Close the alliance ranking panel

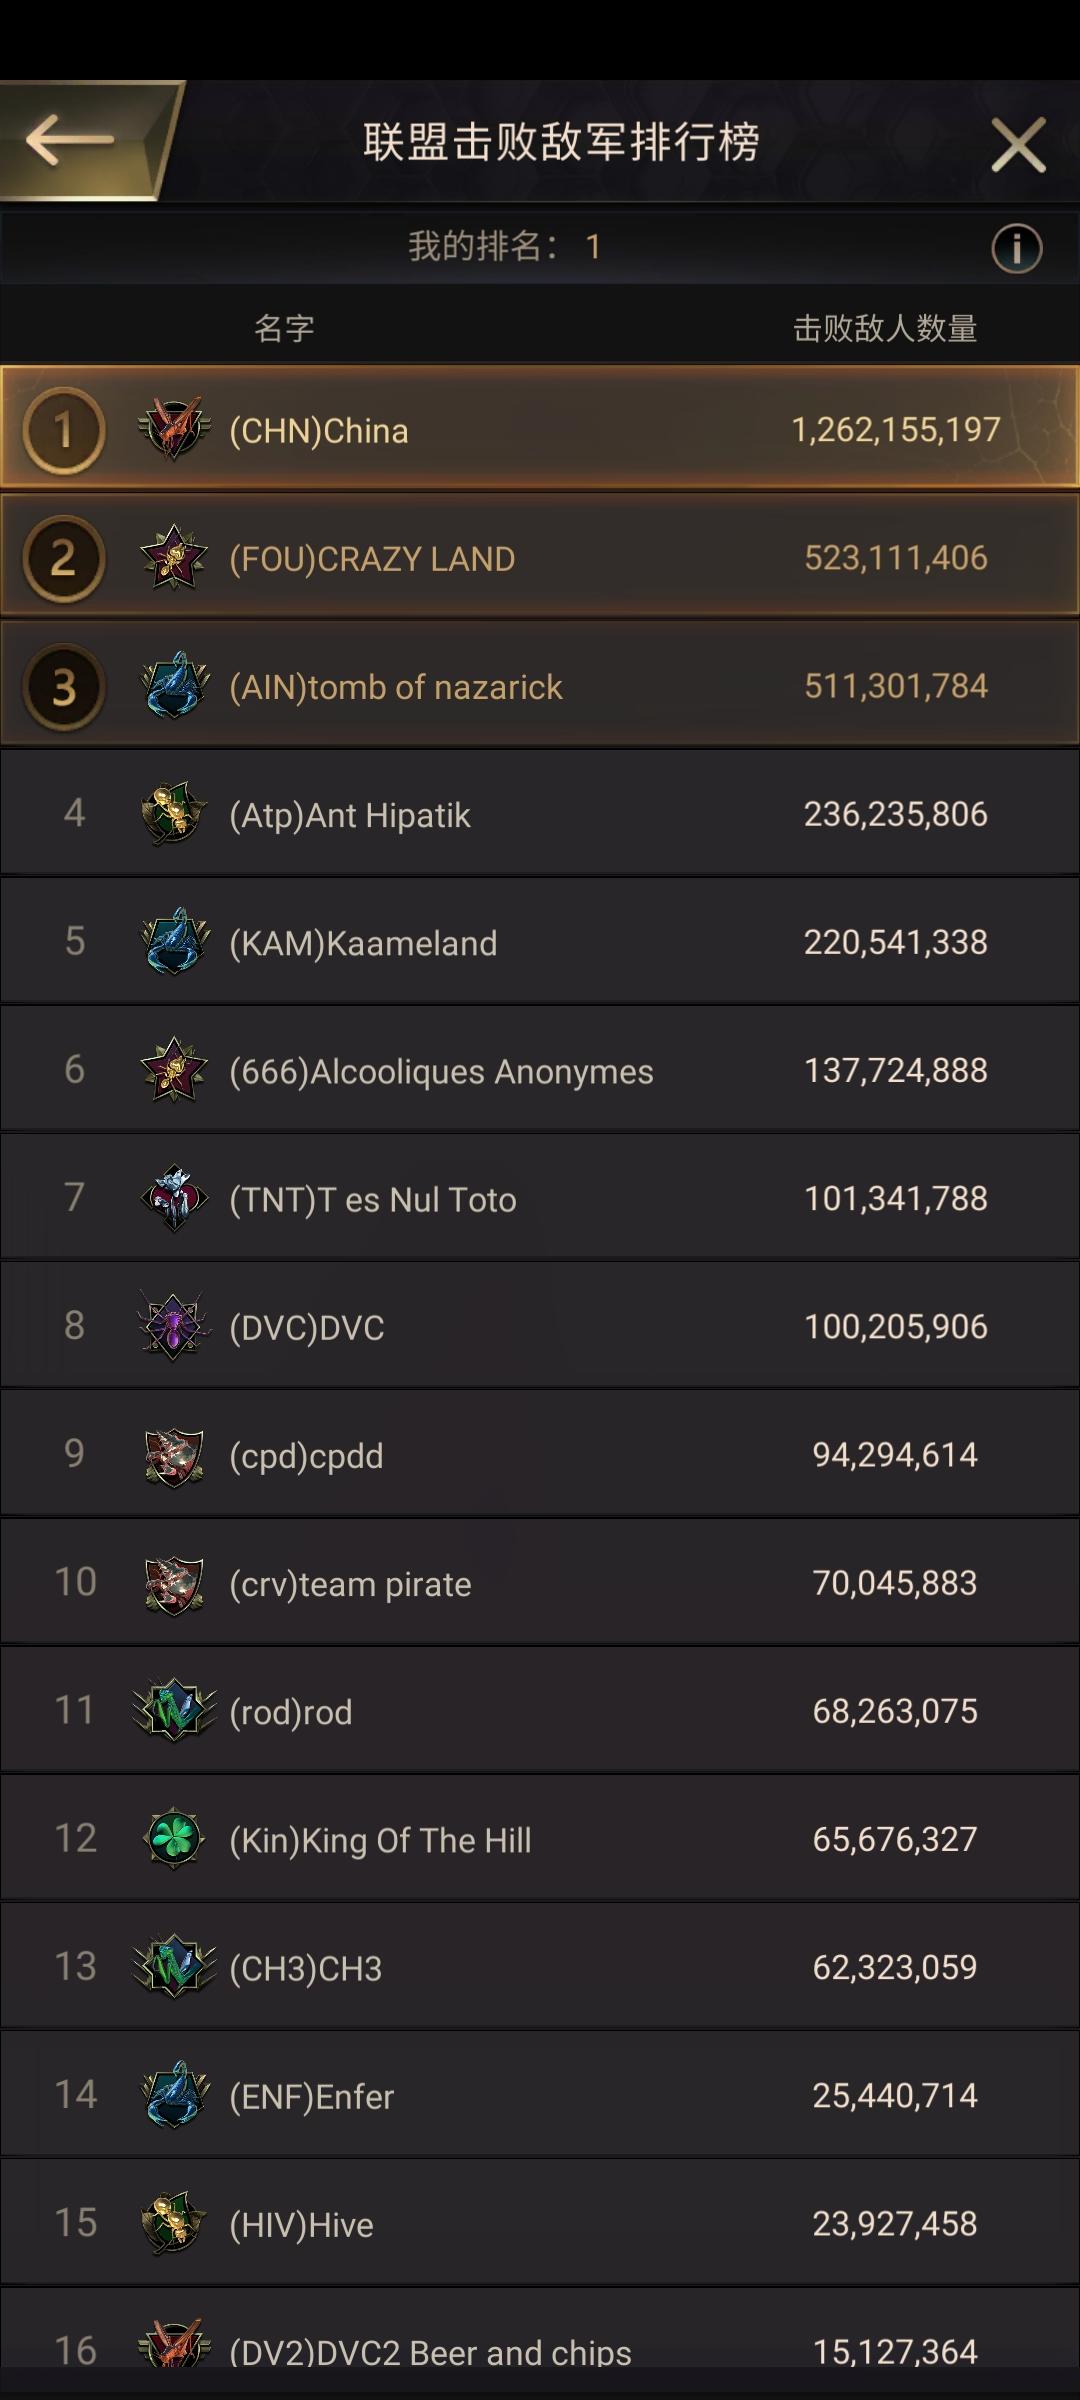[1018, 144]
